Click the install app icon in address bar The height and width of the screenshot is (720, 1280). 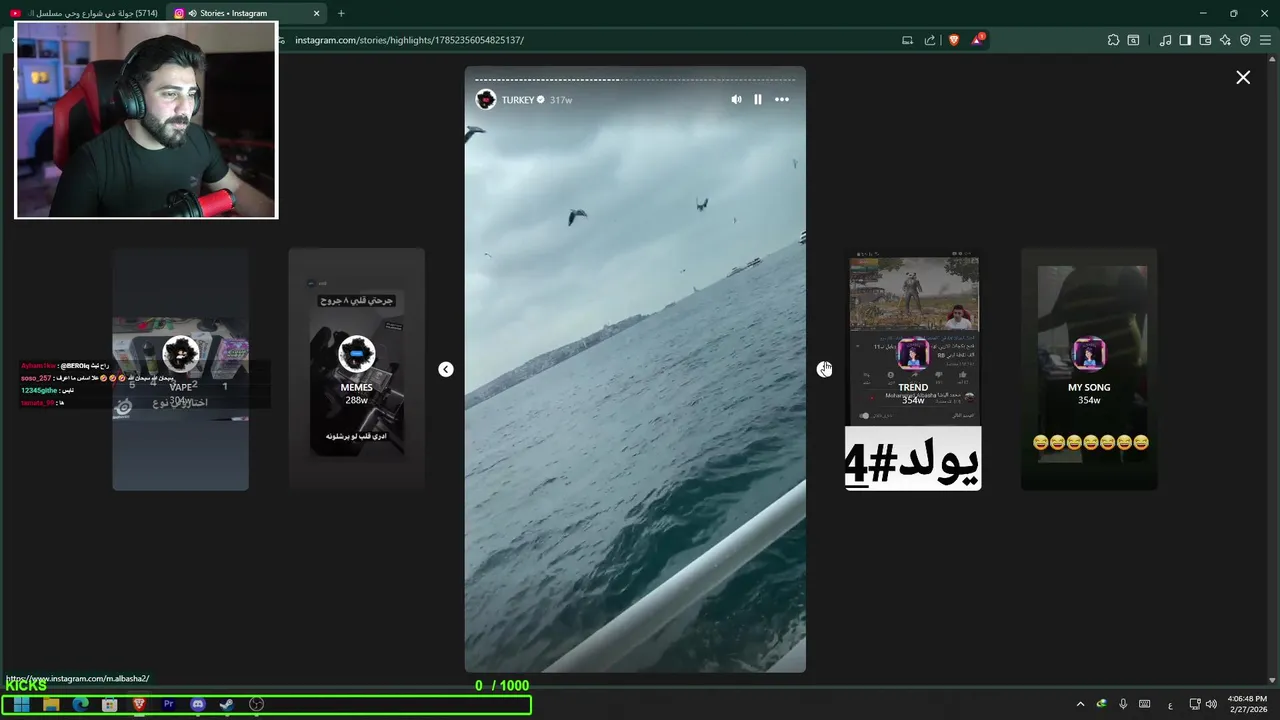click(907, 40)
